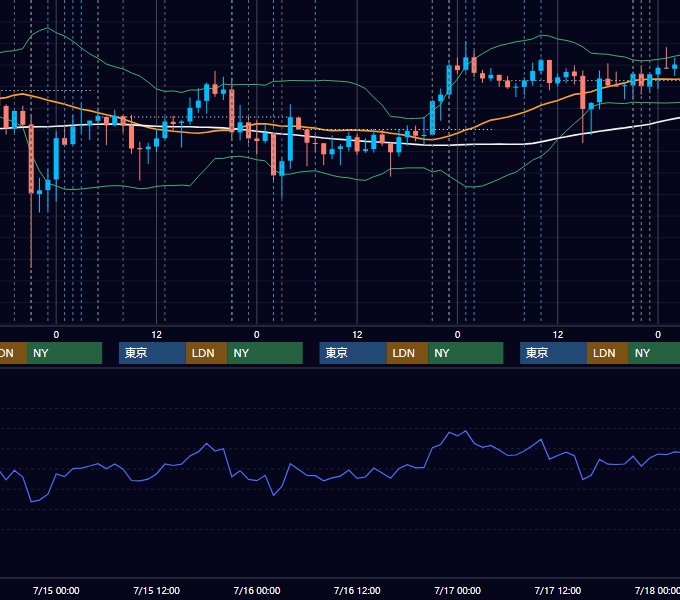Click the 7/16 12:00 date label
Screen dimensions: 680x600
[357, 590]
